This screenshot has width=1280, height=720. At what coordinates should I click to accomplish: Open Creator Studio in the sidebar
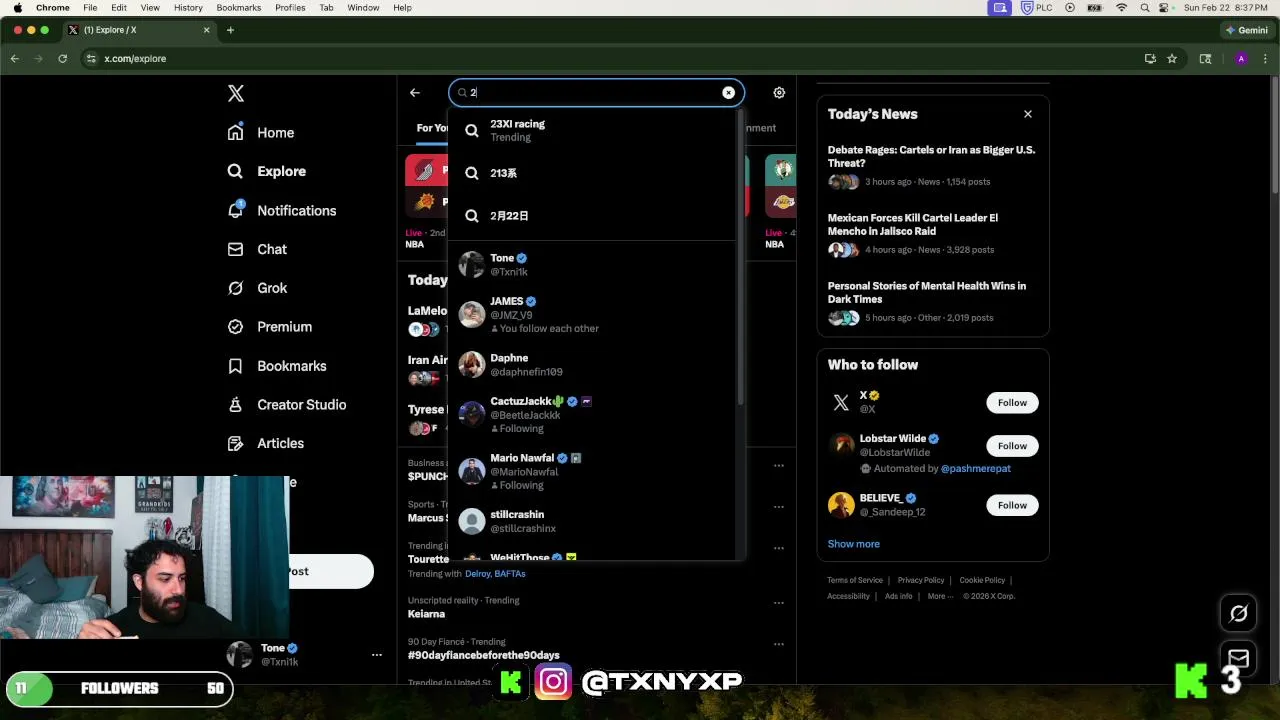(287, 405)
